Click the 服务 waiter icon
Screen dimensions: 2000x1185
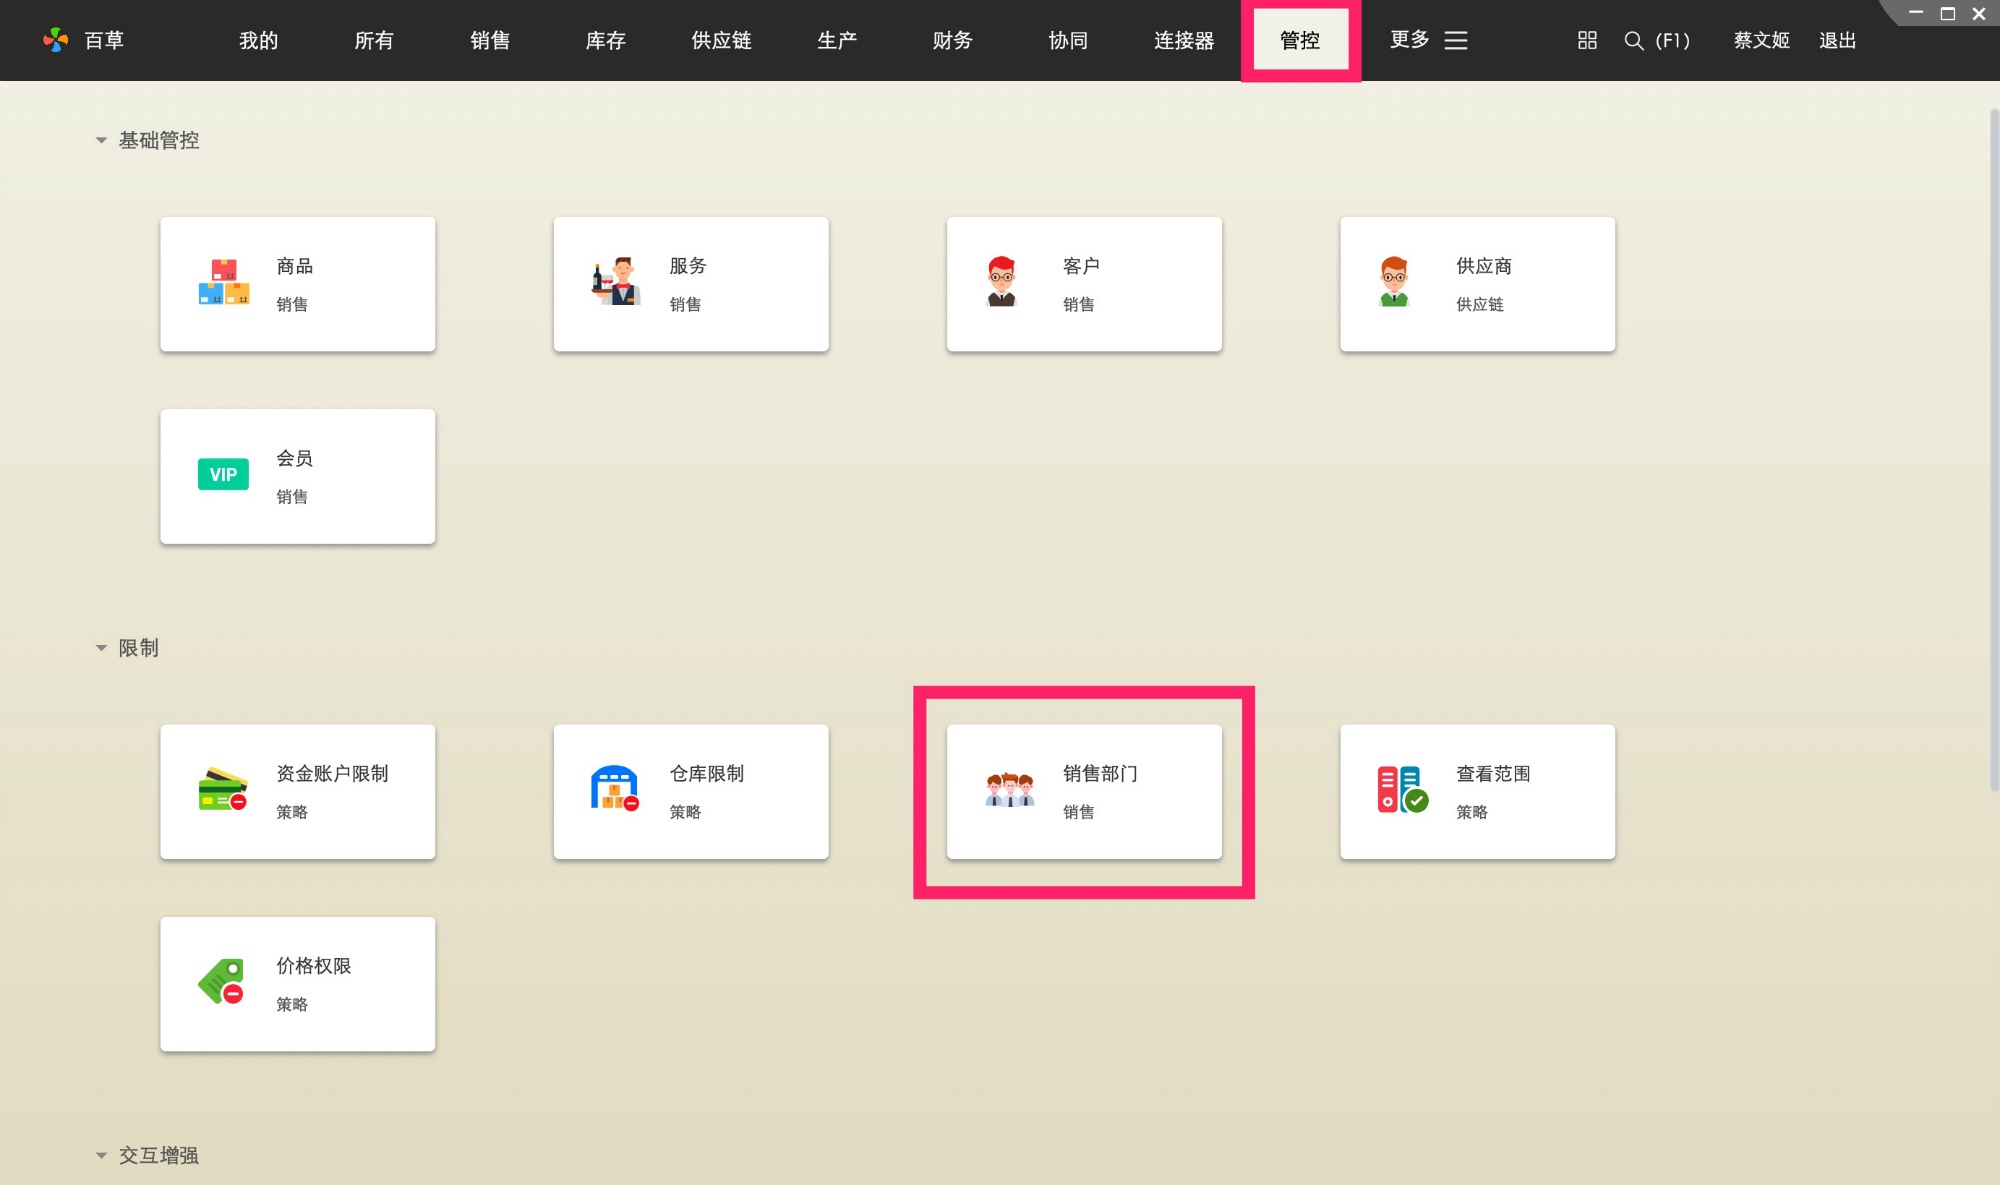[615, 283]
